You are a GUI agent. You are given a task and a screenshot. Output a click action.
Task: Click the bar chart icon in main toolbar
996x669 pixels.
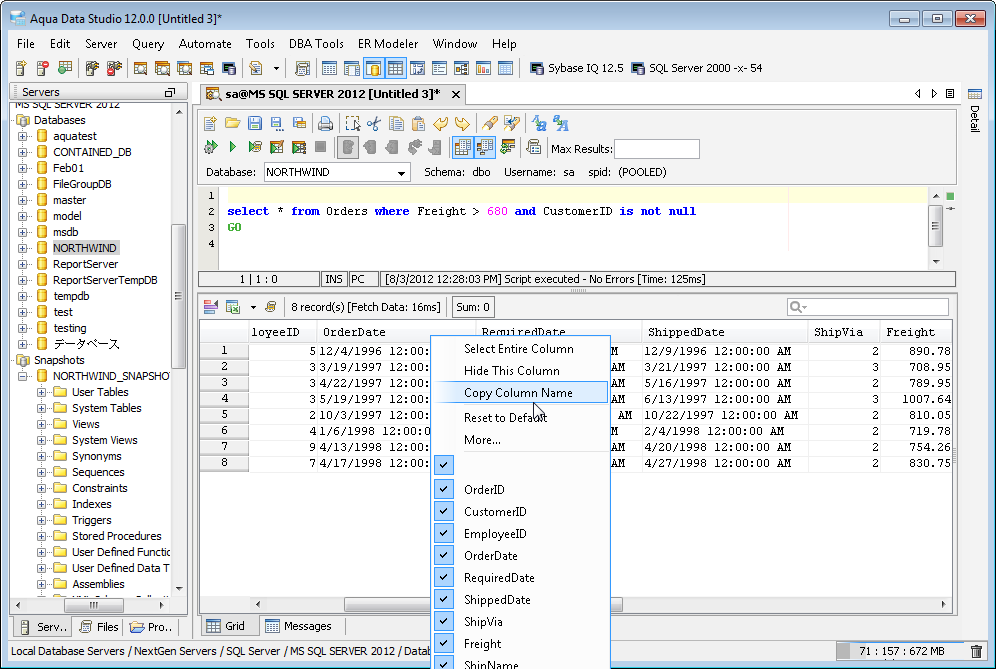click(483, 68)
